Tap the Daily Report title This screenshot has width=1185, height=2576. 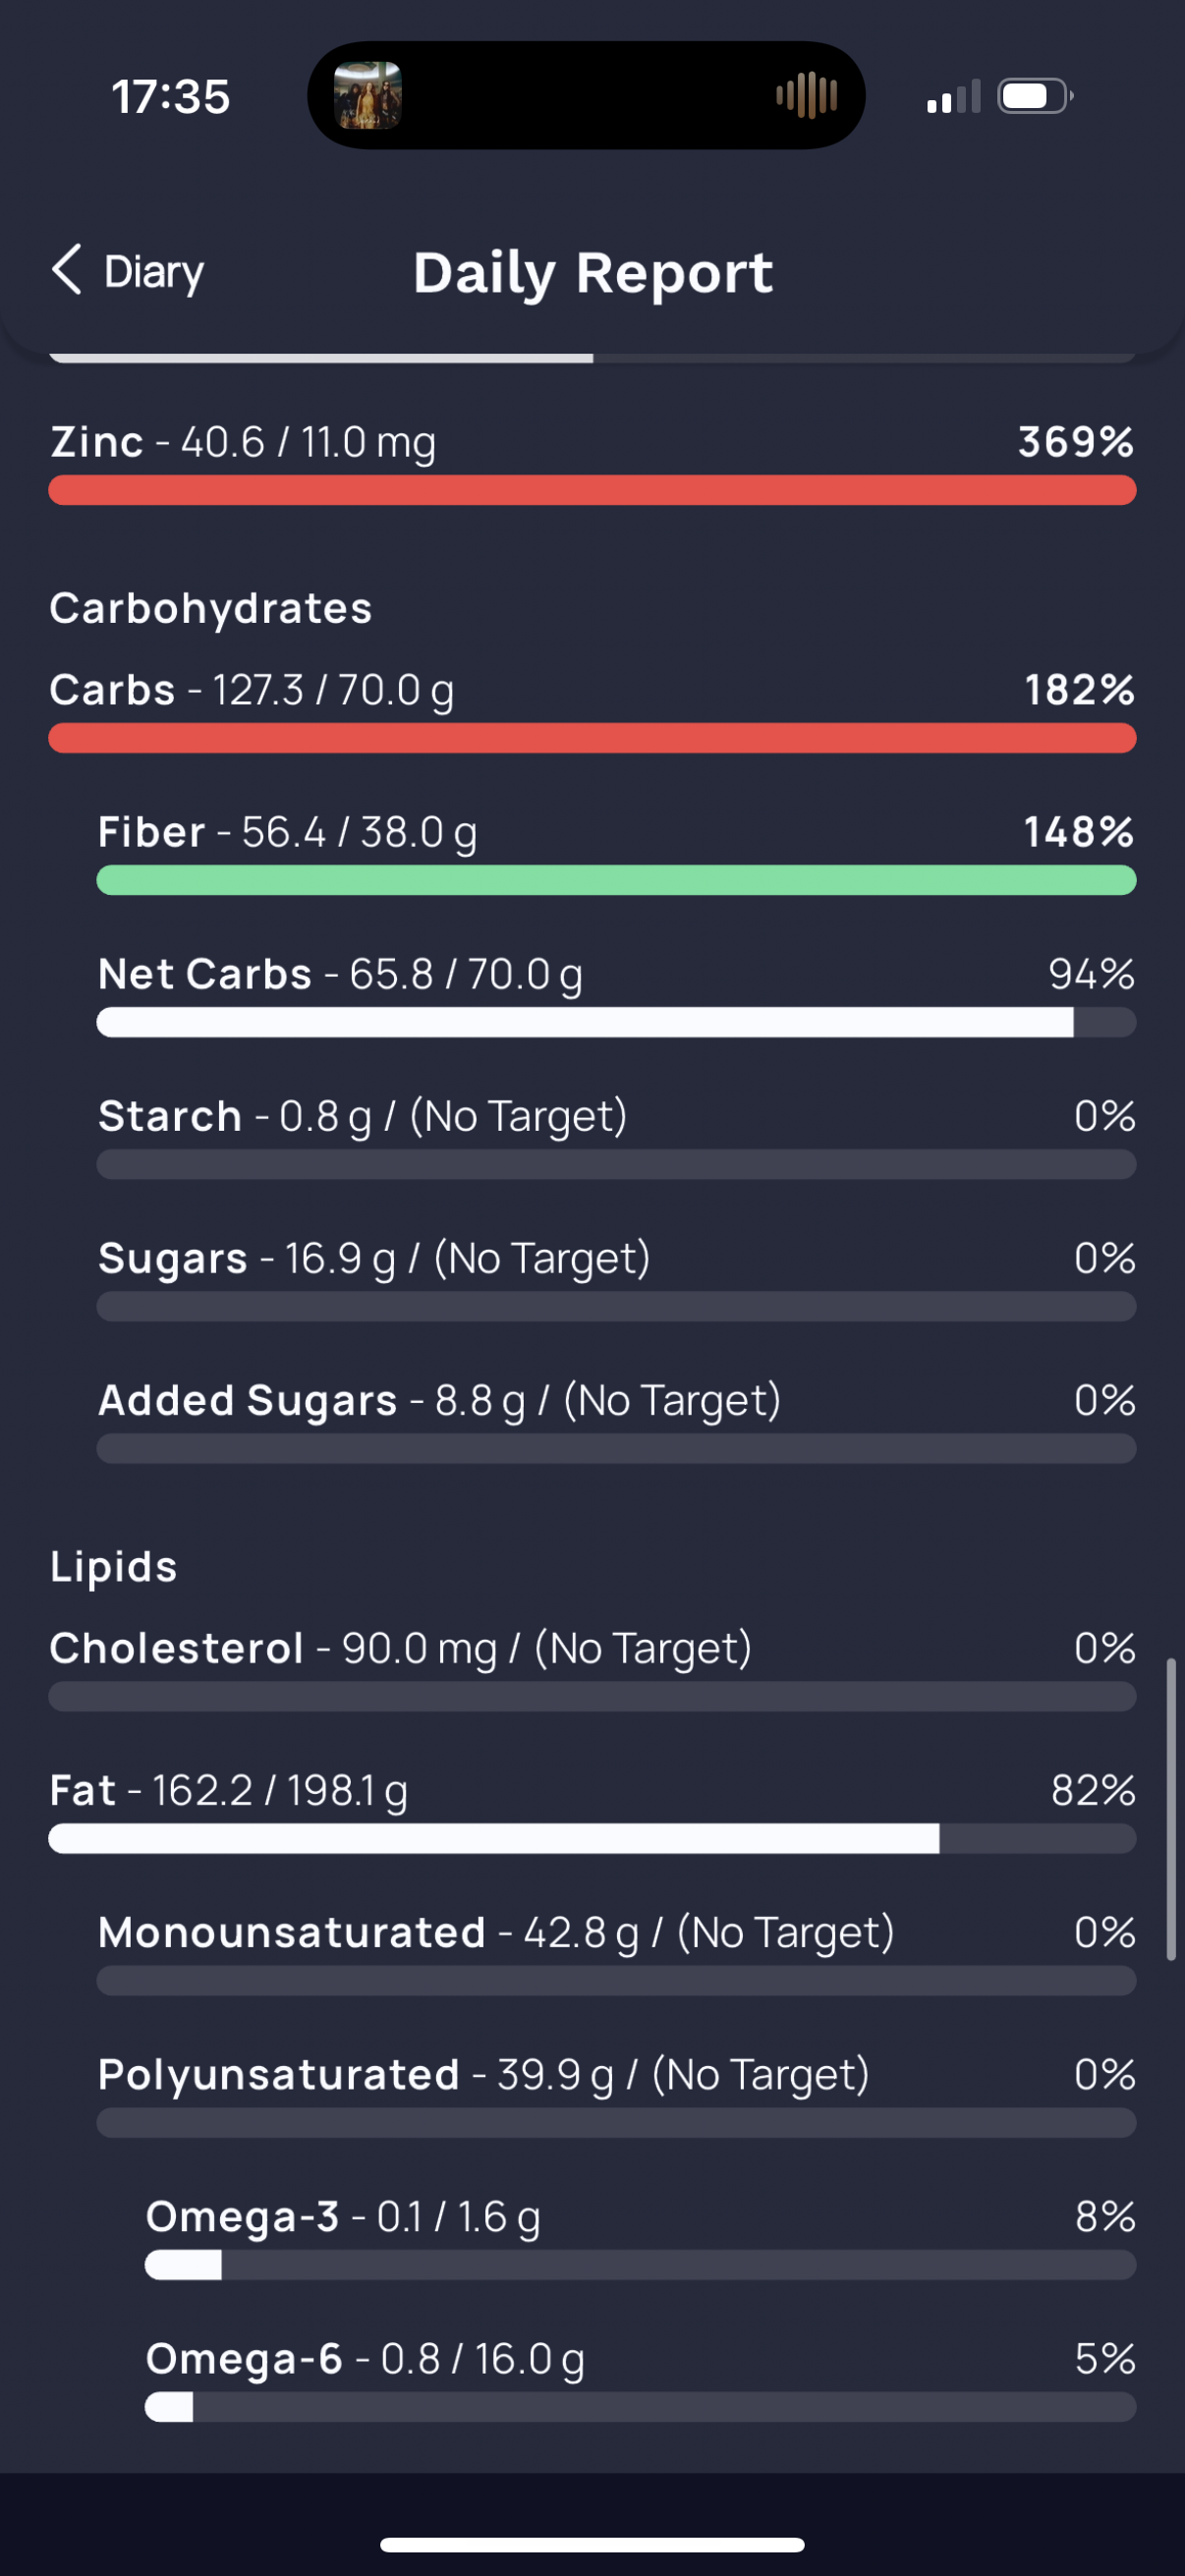point(593,273)
